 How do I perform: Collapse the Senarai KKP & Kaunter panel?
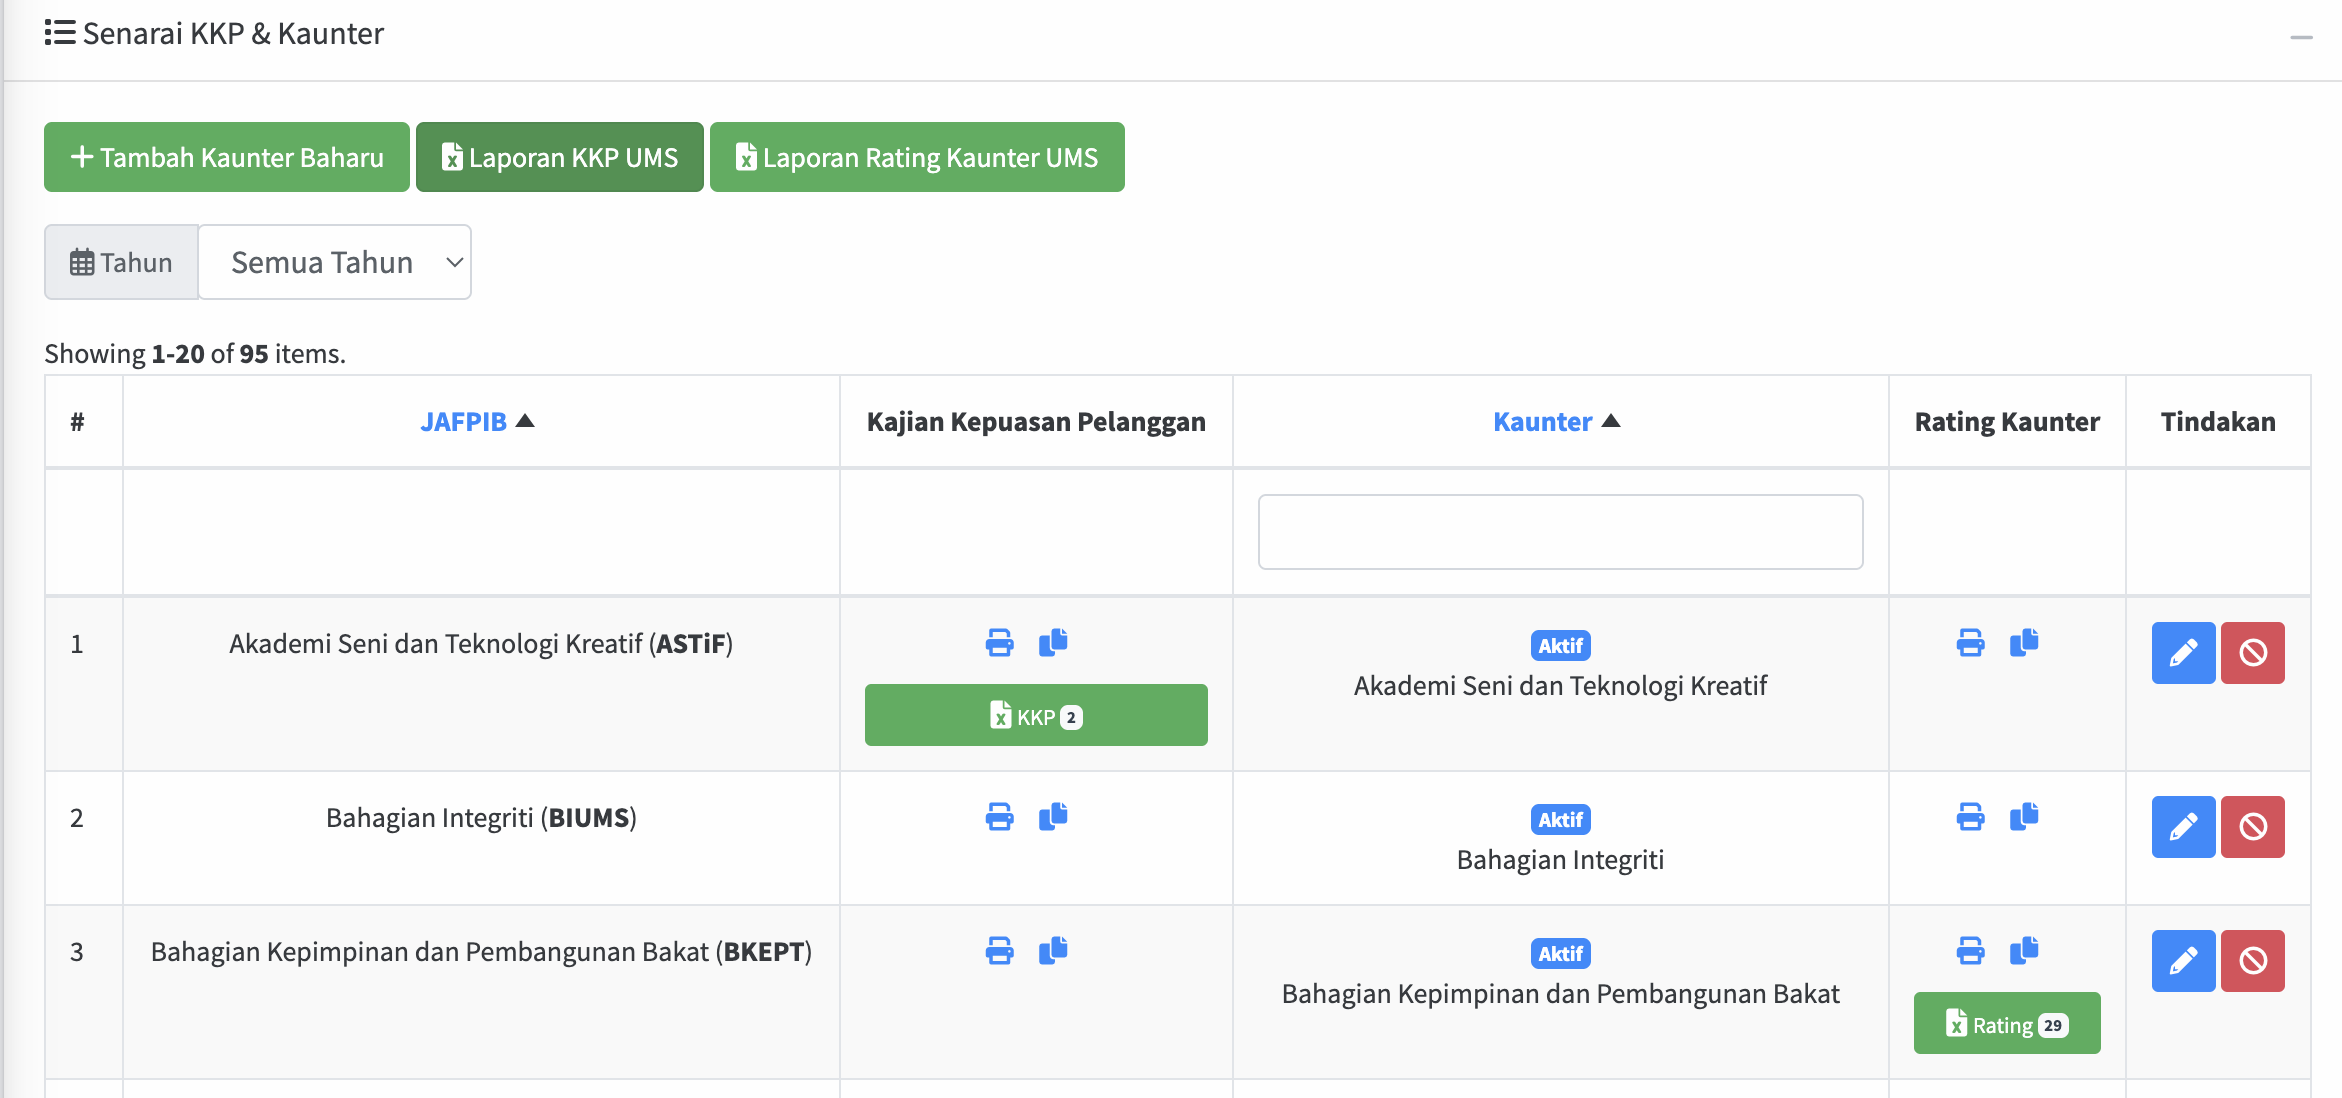[x=2301, y=37]
